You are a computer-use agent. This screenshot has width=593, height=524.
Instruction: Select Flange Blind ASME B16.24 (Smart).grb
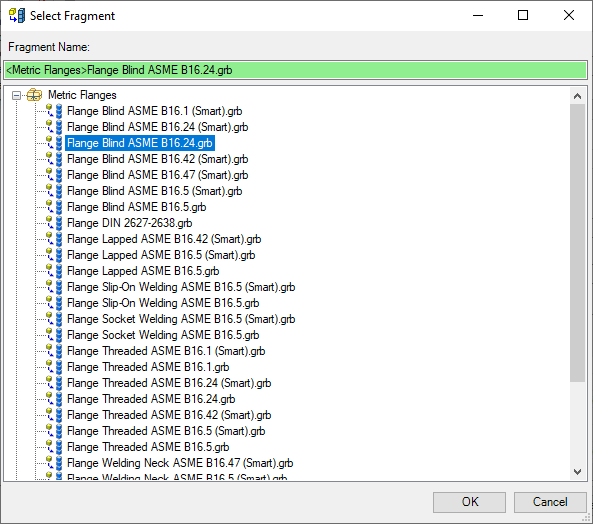157,127
